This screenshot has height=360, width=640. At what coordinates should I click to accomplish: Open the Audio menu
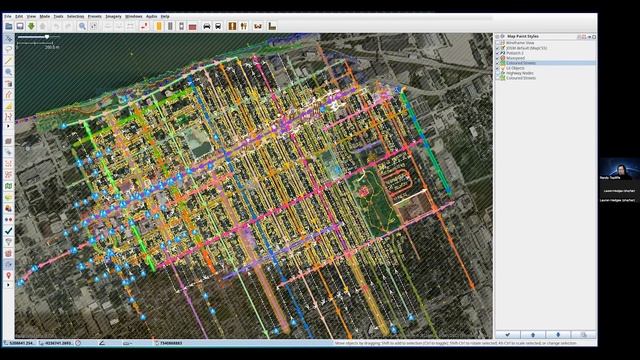coord(151,16)
